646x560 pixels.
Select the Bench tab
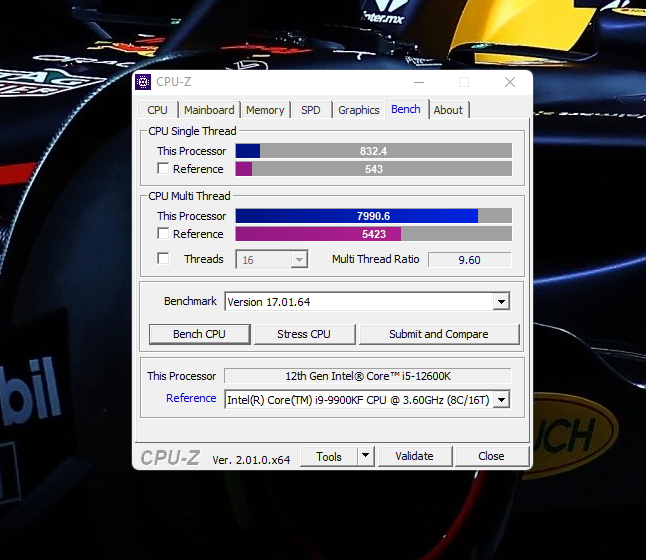pyautogui.click(x=406, y=109)
